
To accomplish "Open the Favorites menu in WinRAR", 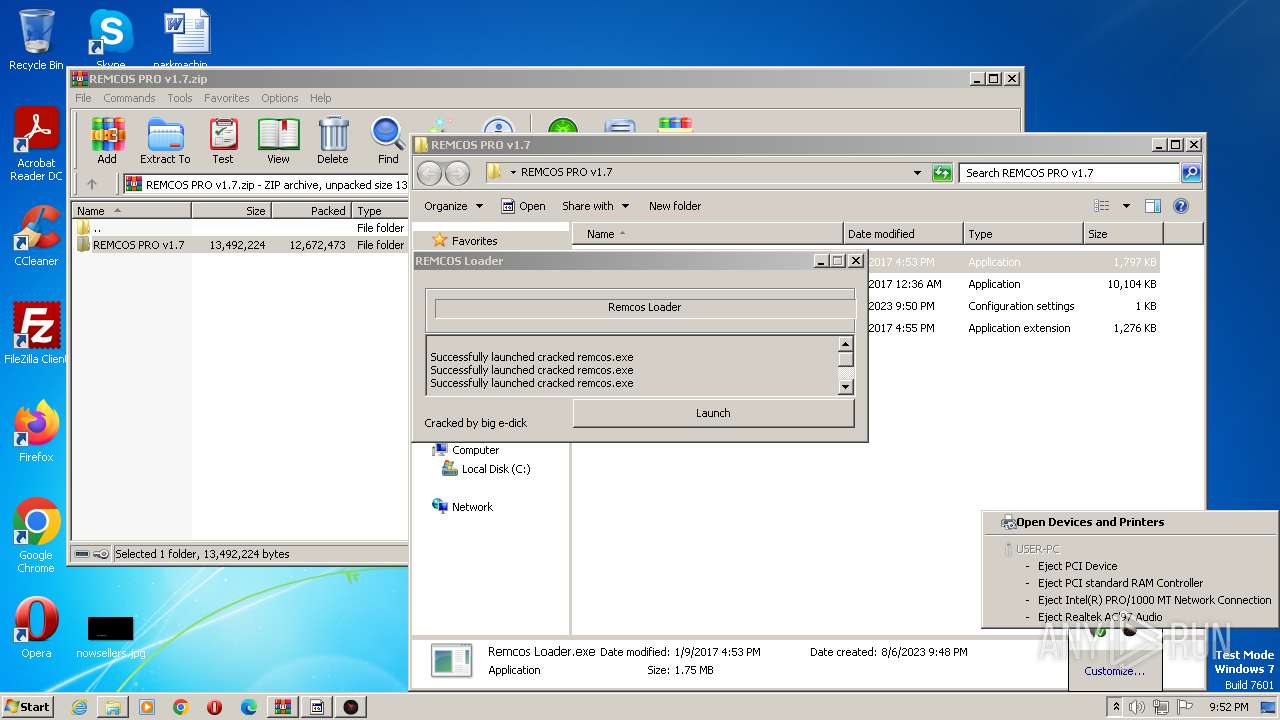I will [227, 98].
